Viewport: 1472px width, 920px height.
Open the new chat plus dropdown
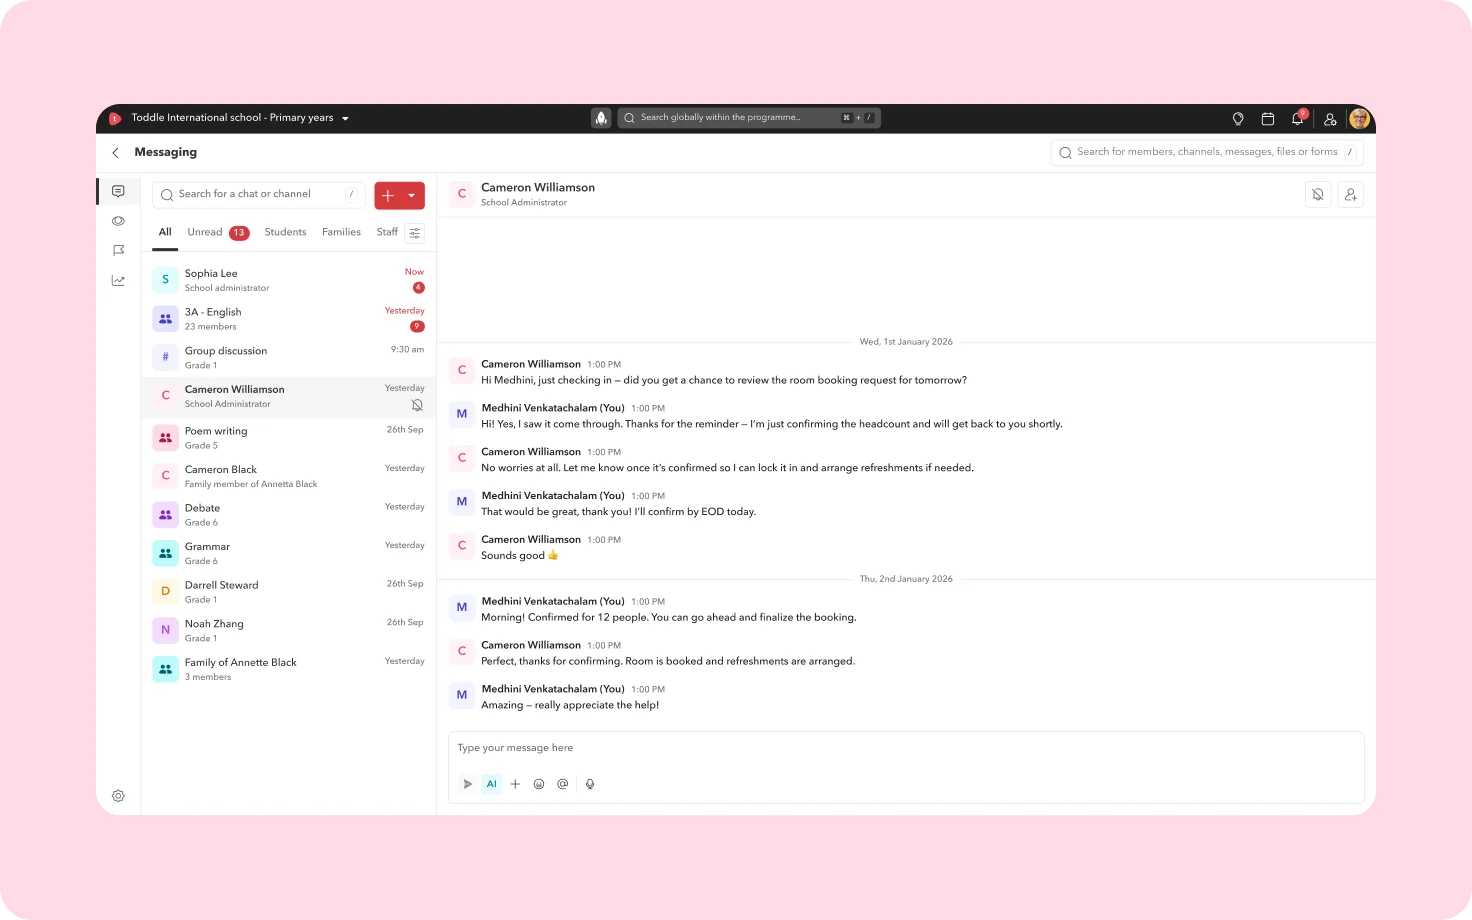399,196
